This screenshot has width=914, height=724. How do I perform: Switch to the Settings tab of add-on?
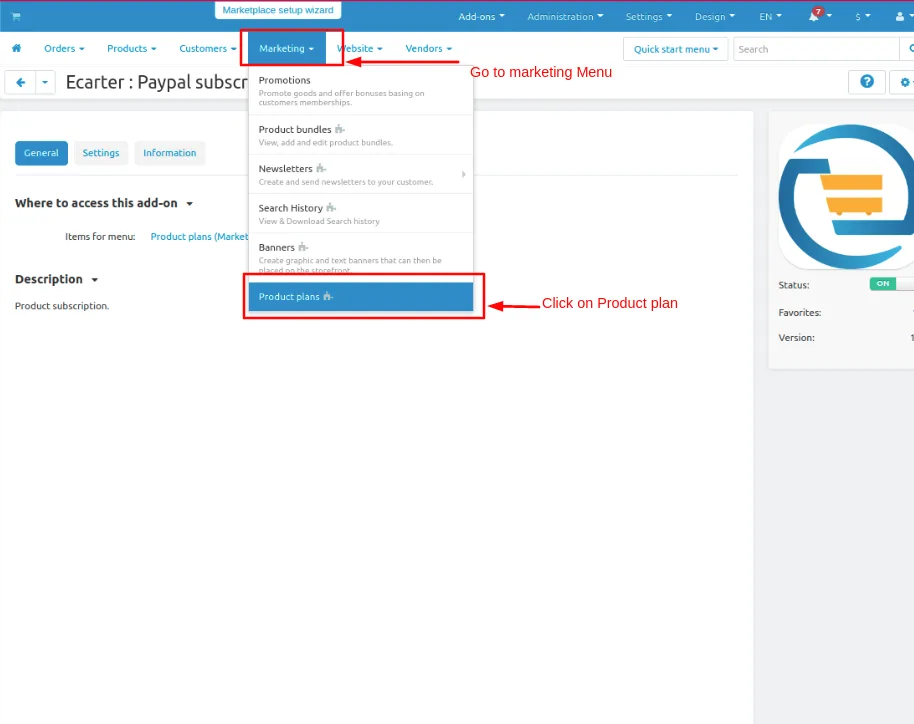click(101, 153)
